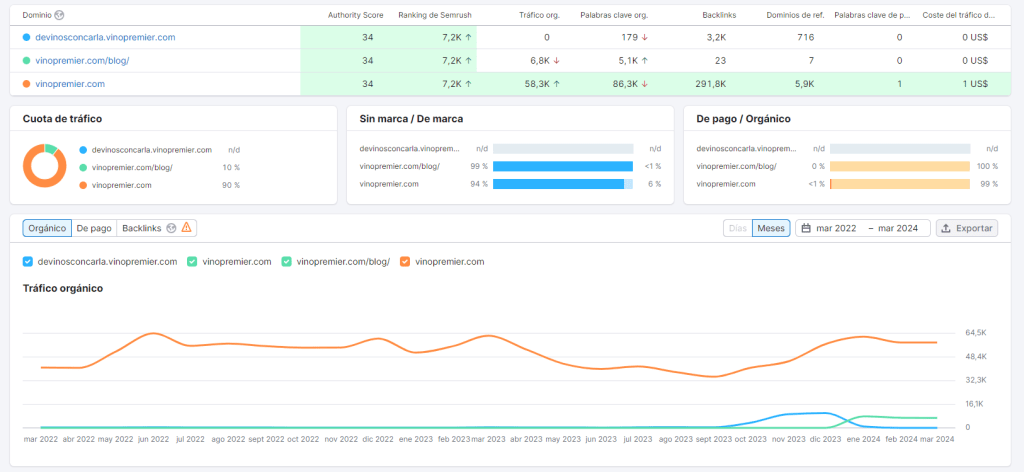Image resolution: width=1024 pixels, height=472 pixels.
Task: Uncheck the vinopremier.com/blog/ legend checkbox
Action: pyautogui.click(x=286, y=262)
